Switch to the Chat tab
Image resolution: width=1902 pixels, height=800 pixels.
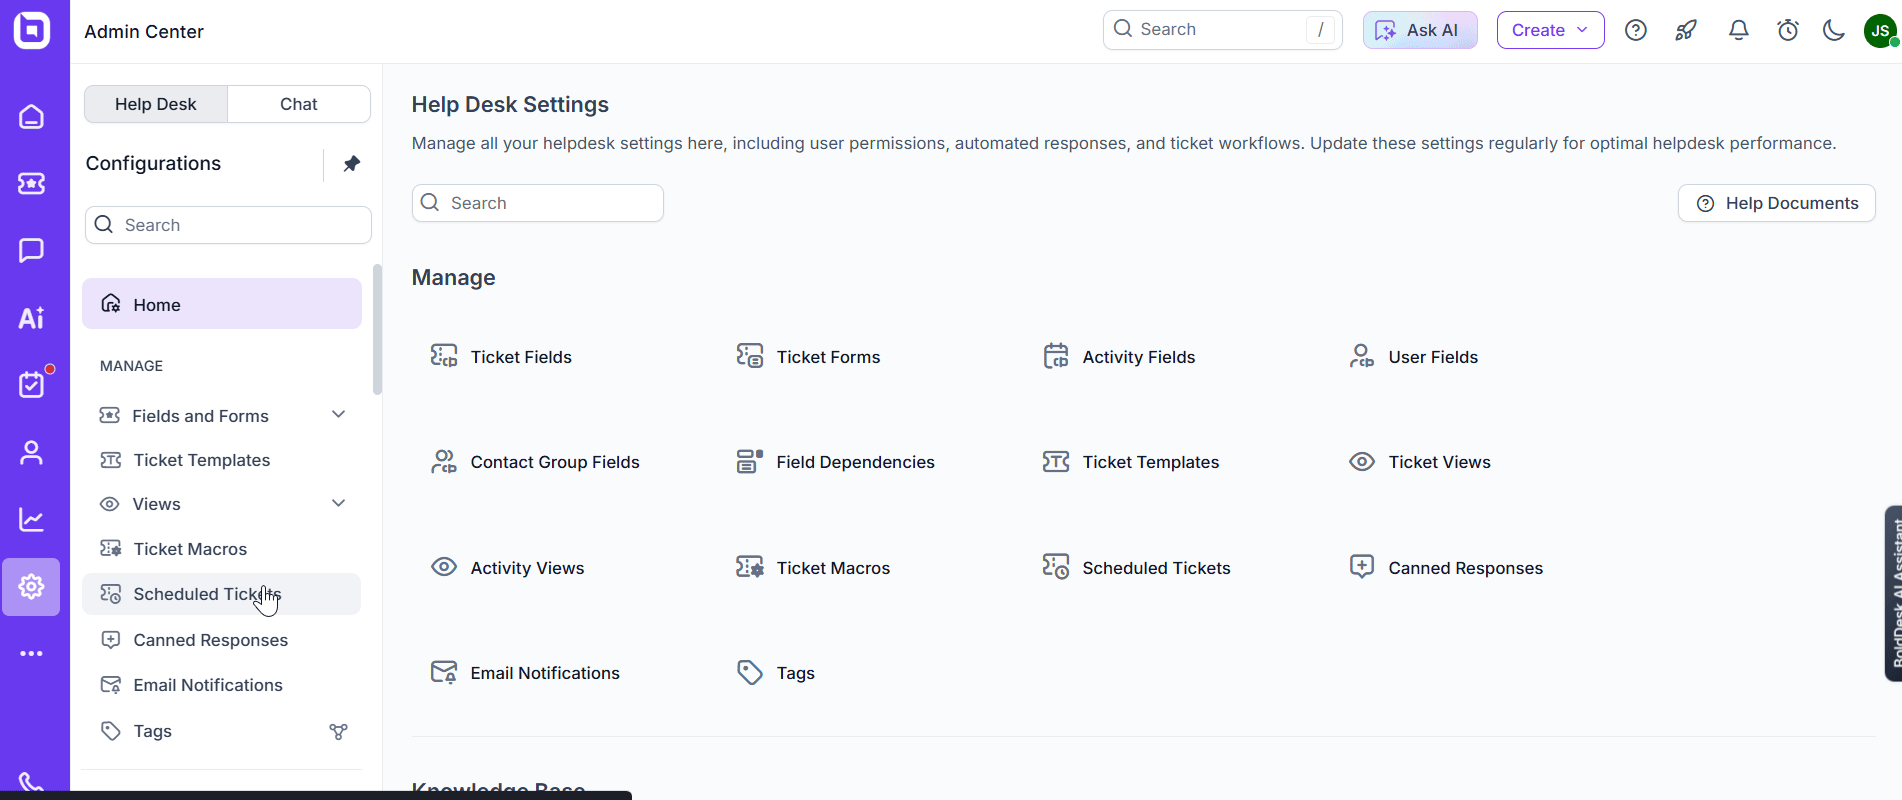[298, 104]
